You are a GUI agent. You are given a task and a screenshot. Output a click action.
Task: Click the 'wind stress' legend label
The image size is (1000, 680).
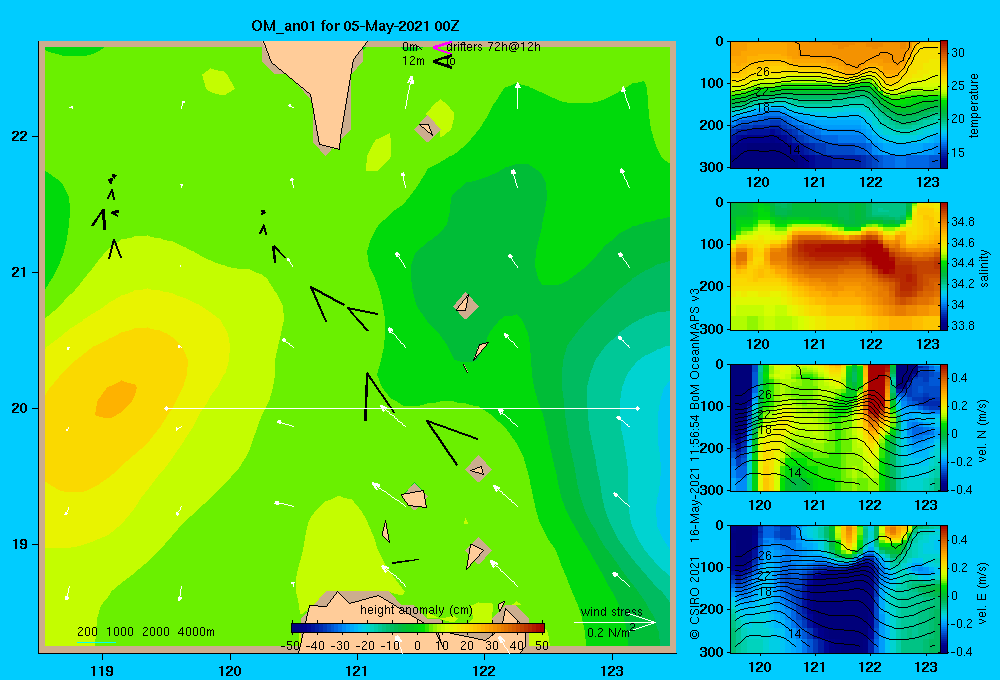tap(612, 611)
